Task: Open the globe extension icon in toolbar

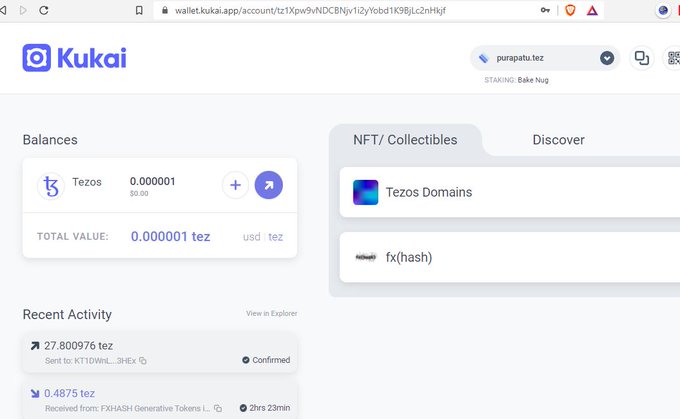Action: tap(663, 10)
